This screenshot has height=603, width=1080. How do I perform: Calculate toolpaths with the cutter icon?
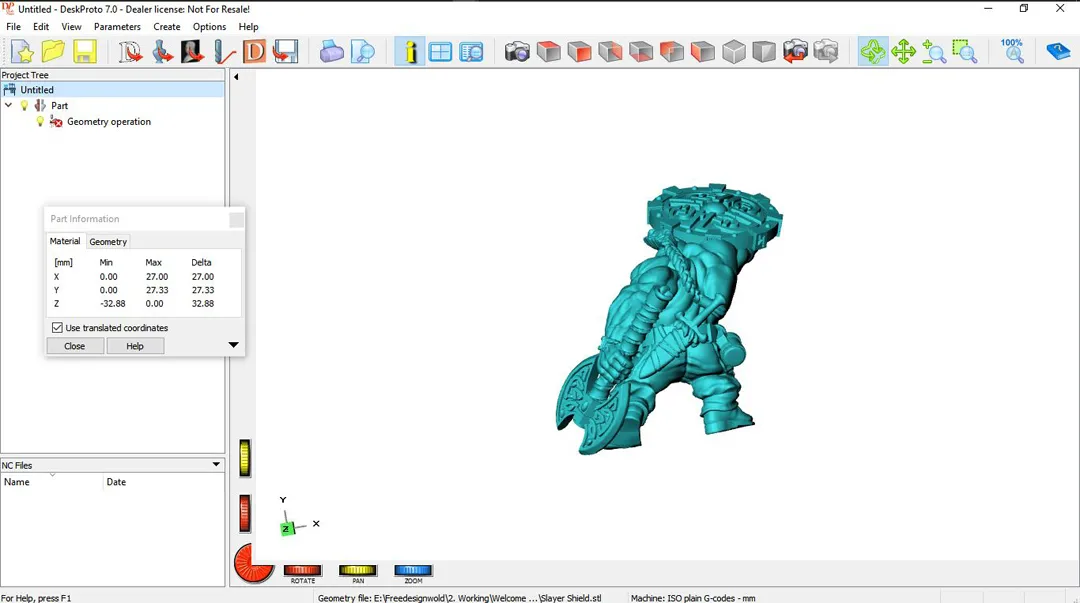[223, 52]
